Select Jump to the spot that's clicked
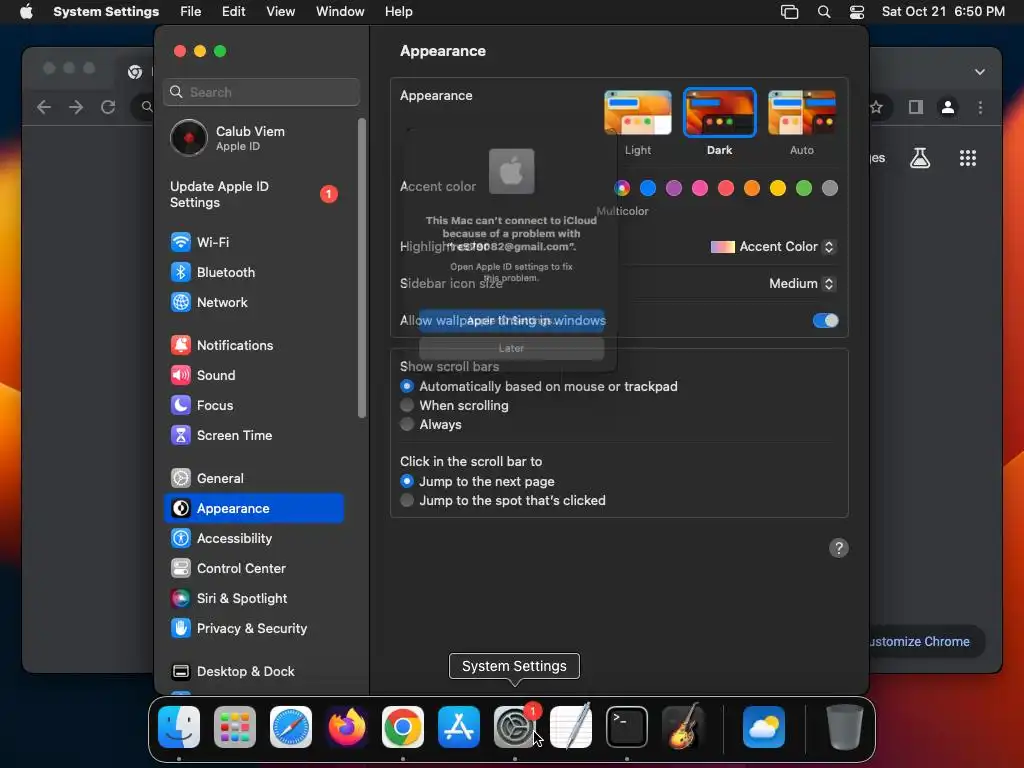This screenshot has width=1024, height=768. [407, 500]
